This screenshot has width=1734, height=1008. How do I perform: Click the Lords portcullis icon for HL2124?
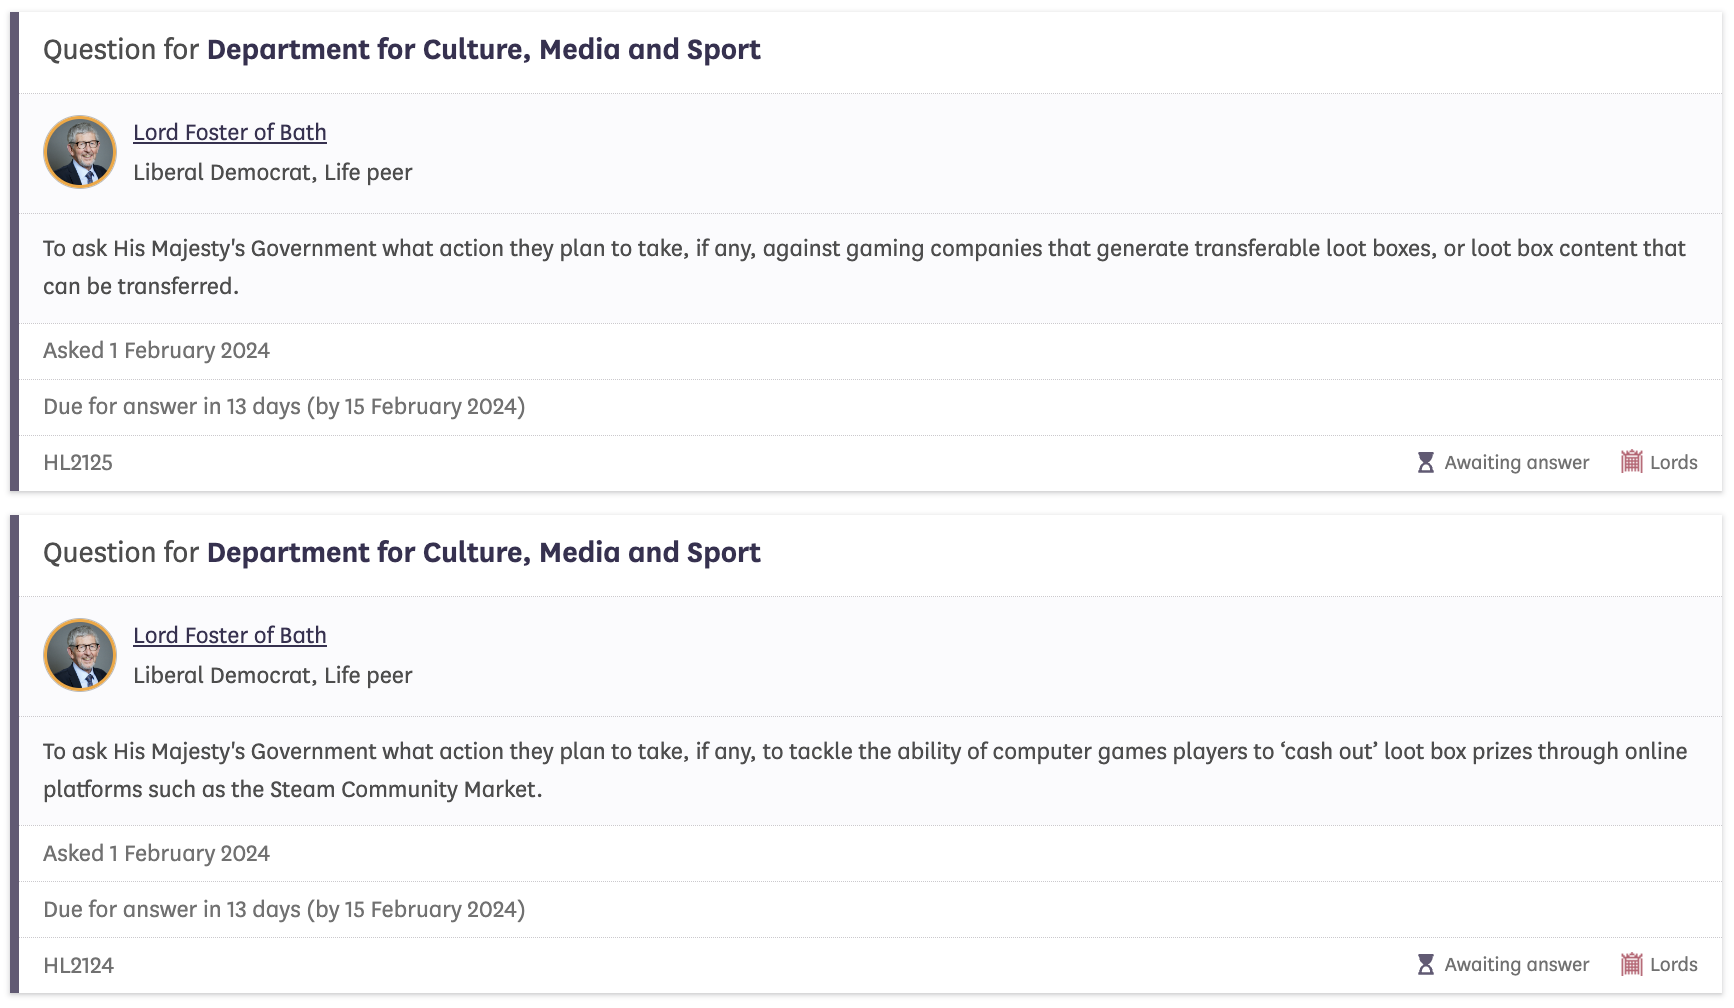click(x=1632, y=964)
